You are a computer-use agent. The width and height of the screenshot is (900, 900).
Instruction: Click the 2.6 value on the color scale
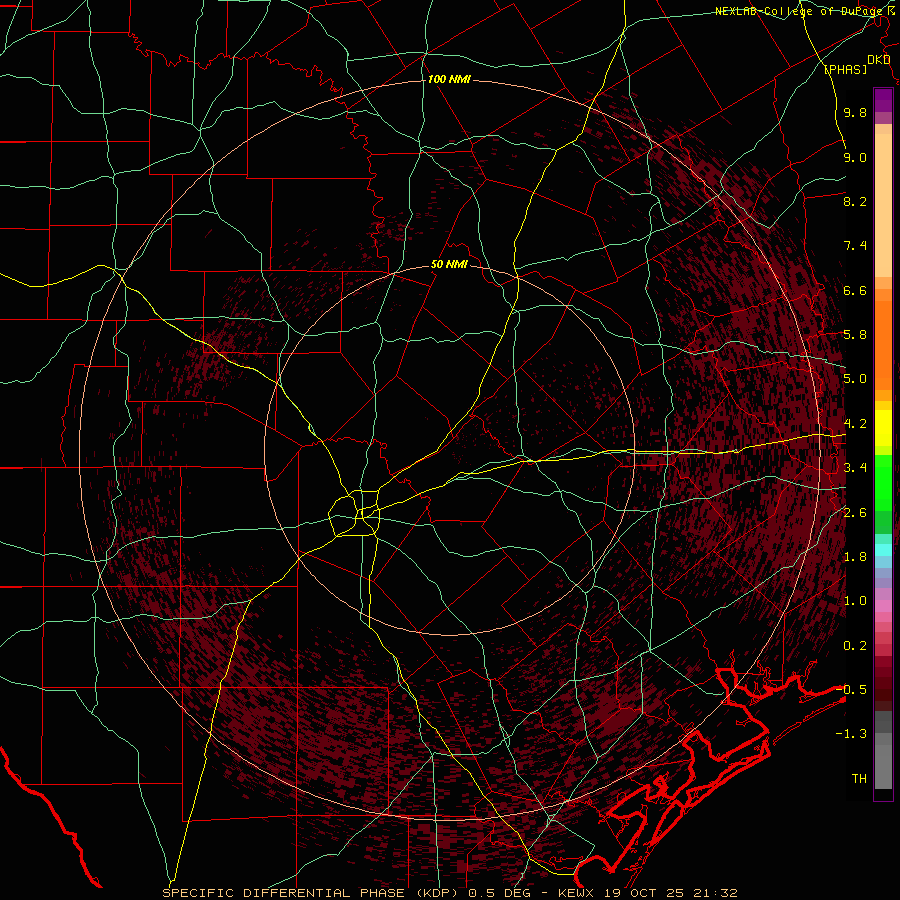(855, 513)
